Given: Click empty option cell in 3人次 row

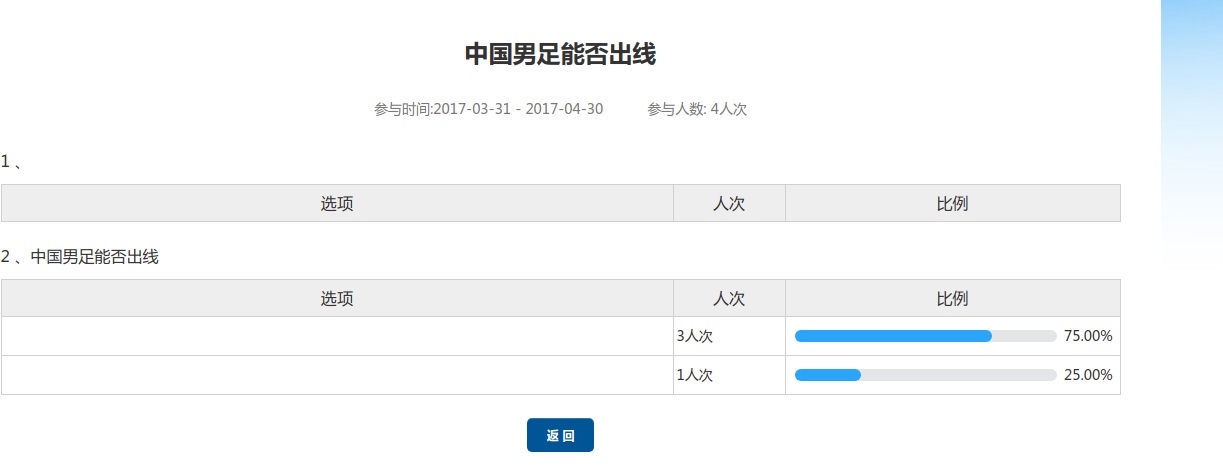Looking at the screenshot, I should click(337, 336).
